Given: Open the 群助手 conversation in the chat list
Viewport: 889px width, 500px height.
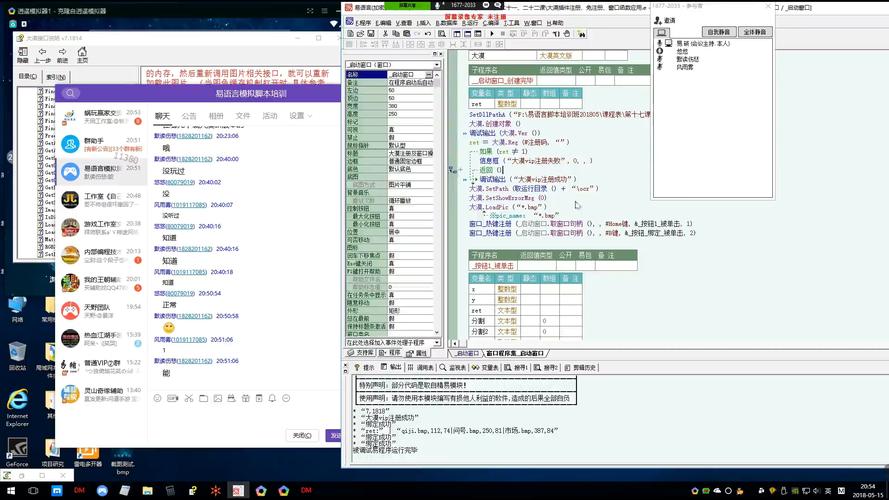Looking at the screenshot, I should click(101, 144).
